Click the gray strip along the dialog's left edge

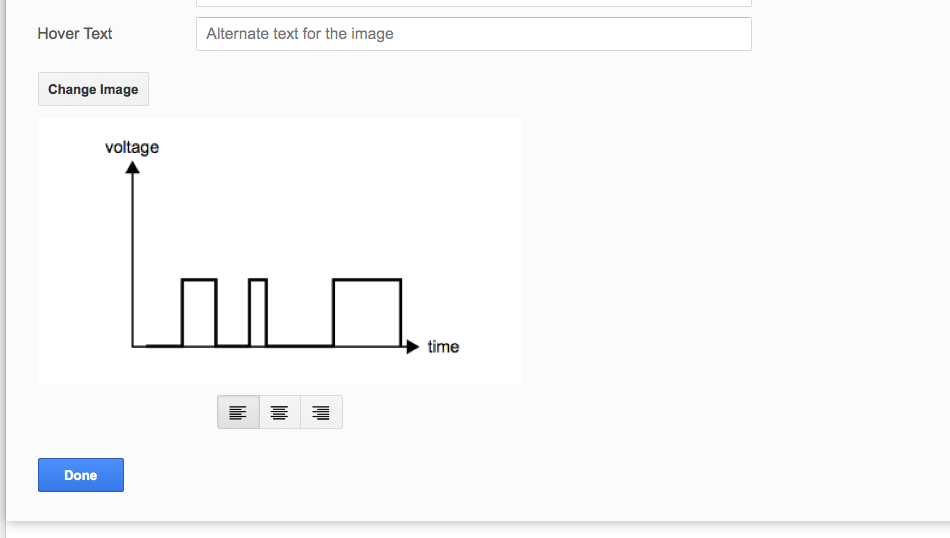click(x=2, y=261)
